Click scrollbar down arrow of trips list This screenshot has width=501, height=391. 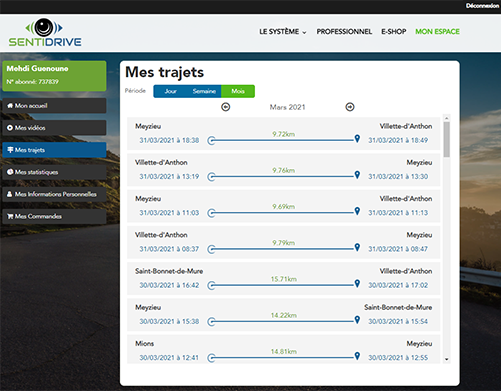447,359
